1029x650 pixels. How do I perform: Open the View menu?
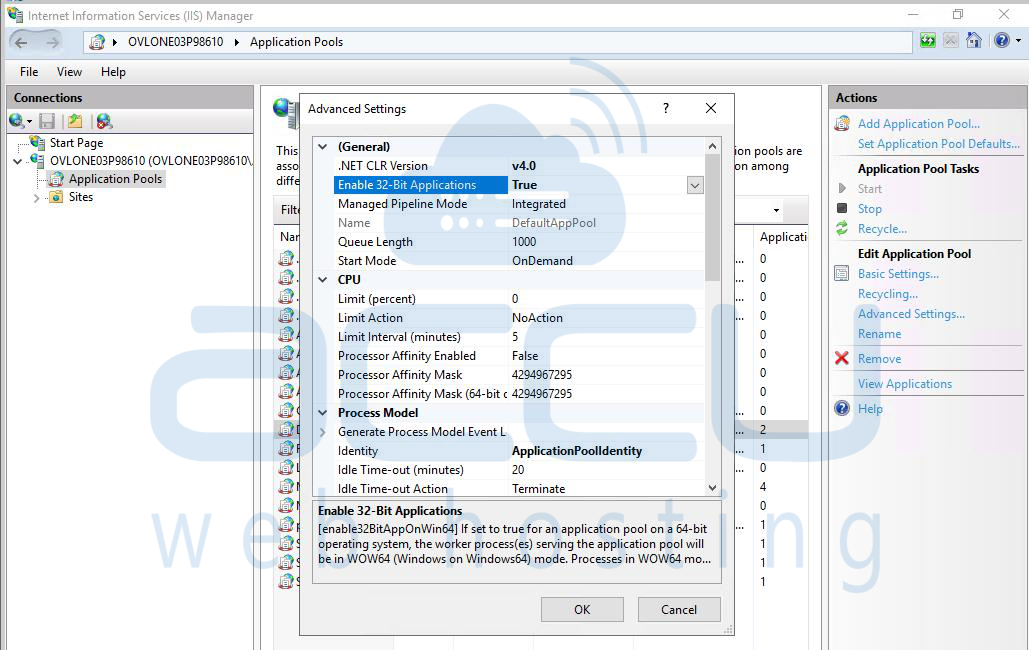(x=69, y=72)
